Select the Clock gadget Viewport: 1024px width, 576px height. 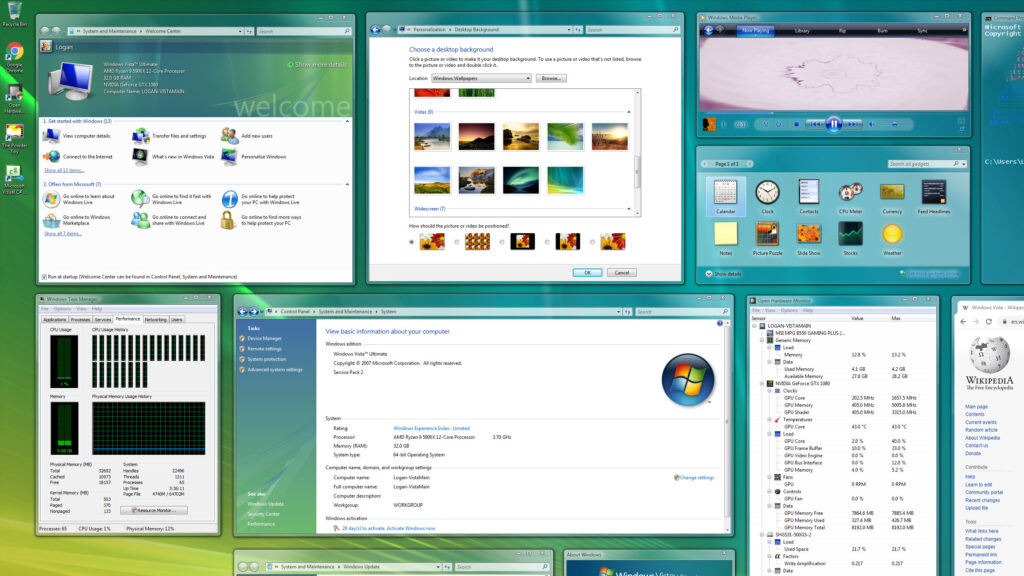tap(767, 197)
